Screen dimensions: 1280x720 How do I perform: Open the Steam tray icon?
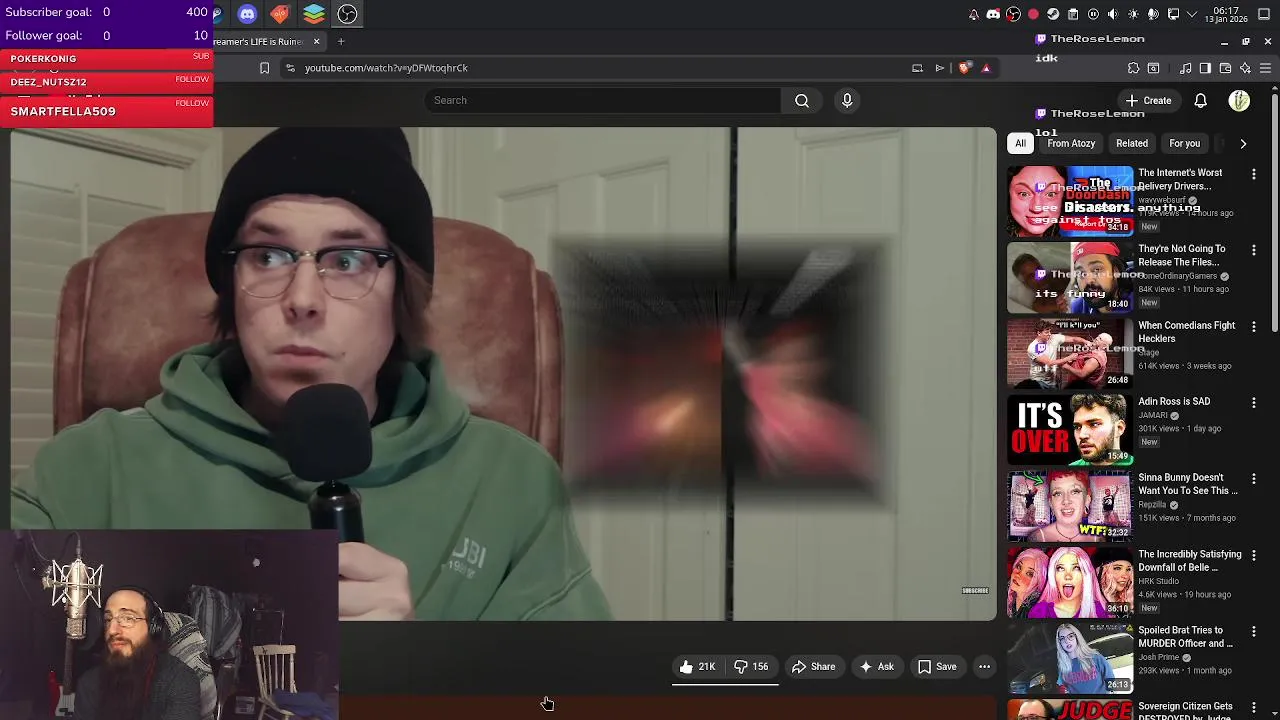pos(1053,14)
